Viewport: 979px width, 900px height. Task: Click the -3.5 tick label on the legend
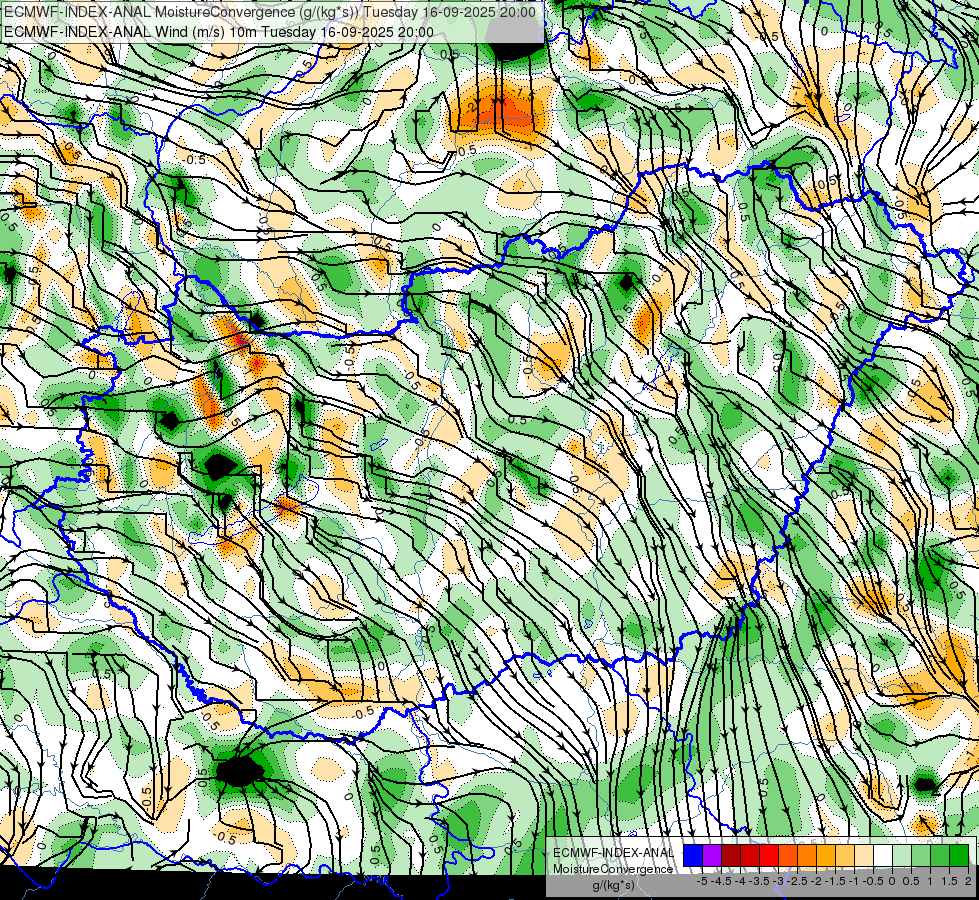759,881
